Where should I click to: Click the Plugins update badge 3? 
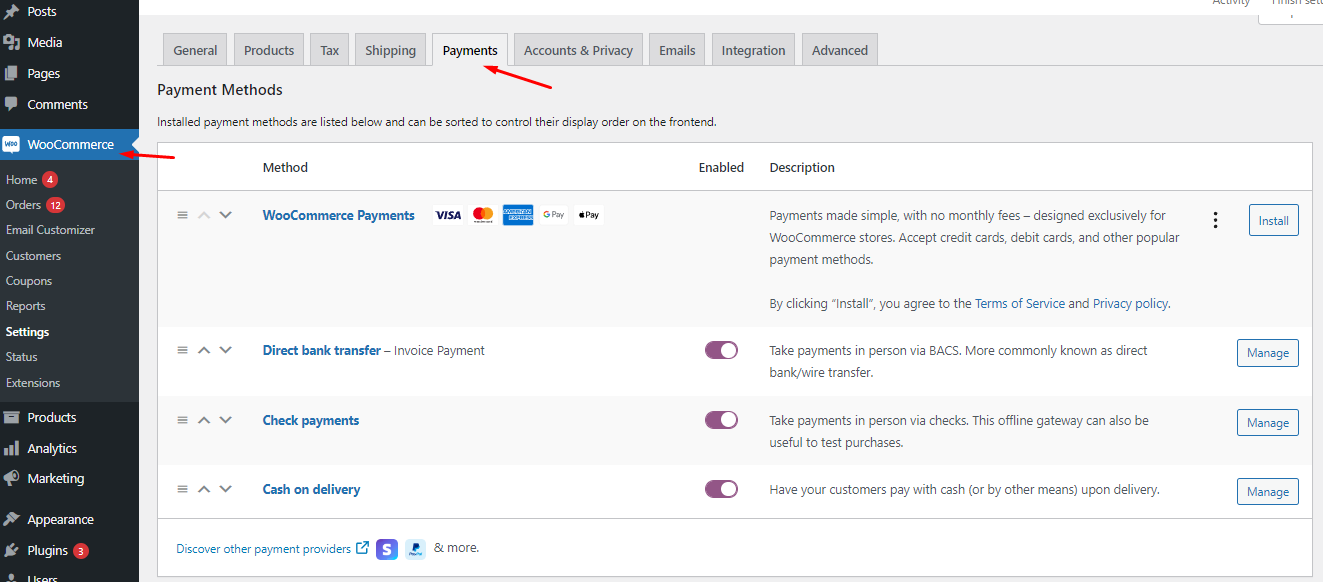point(81,551)
